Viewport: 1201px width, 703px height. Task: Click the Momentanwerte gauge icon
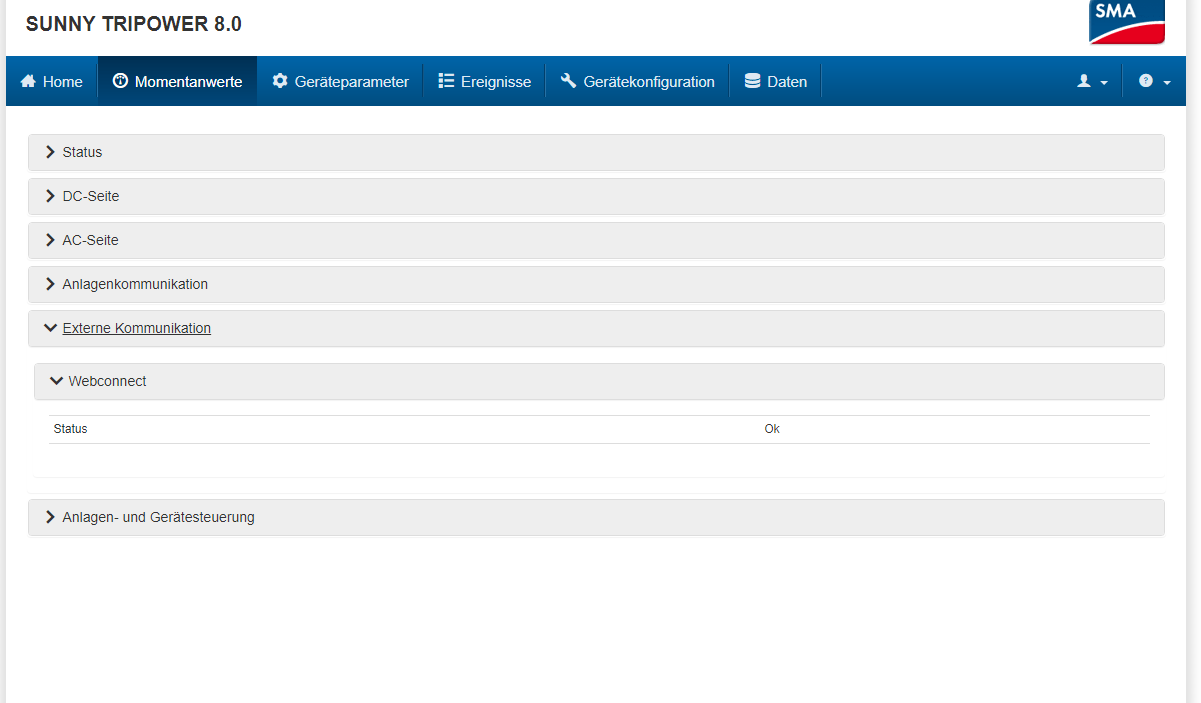pos(120,81)
